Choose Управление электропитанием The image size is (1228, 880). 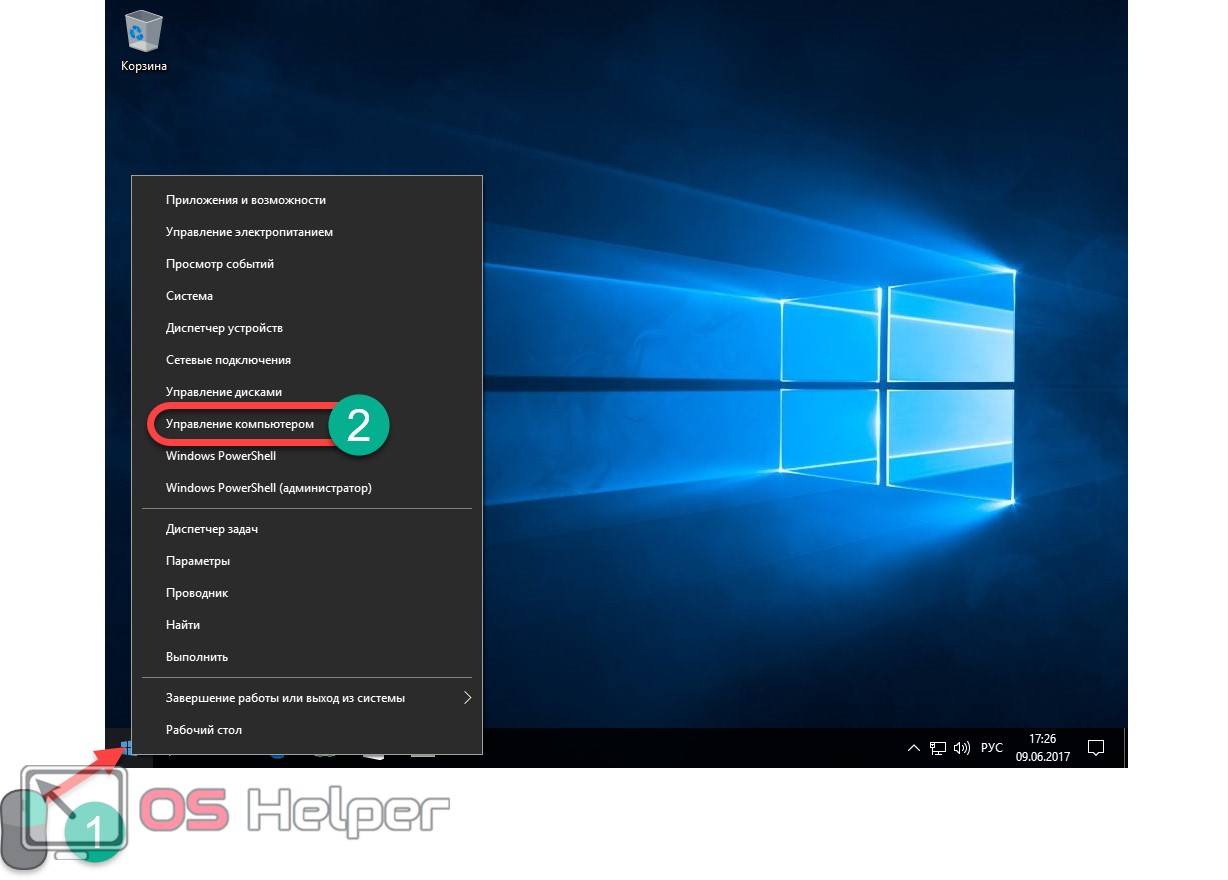coord(308,232)
